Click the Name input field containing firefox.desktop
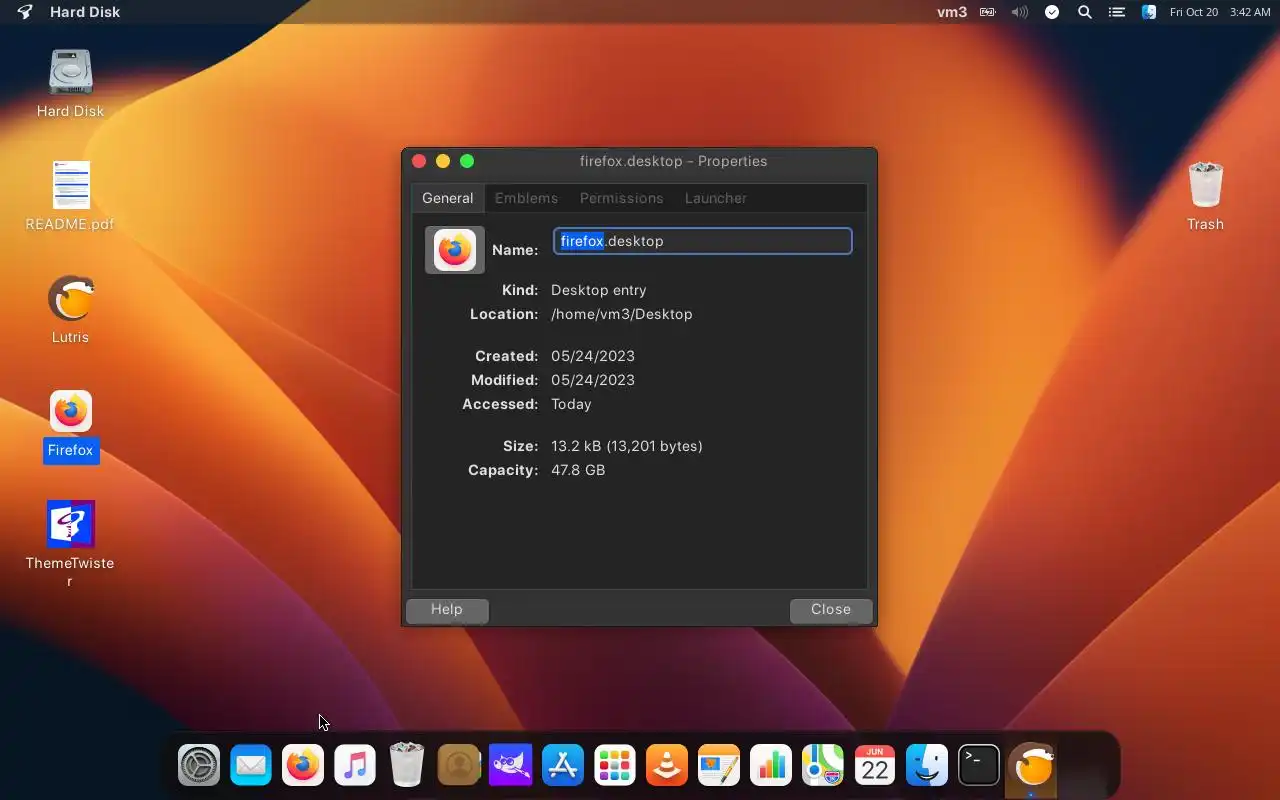This screenshot has height=800, width=1280. click(702, 241)
